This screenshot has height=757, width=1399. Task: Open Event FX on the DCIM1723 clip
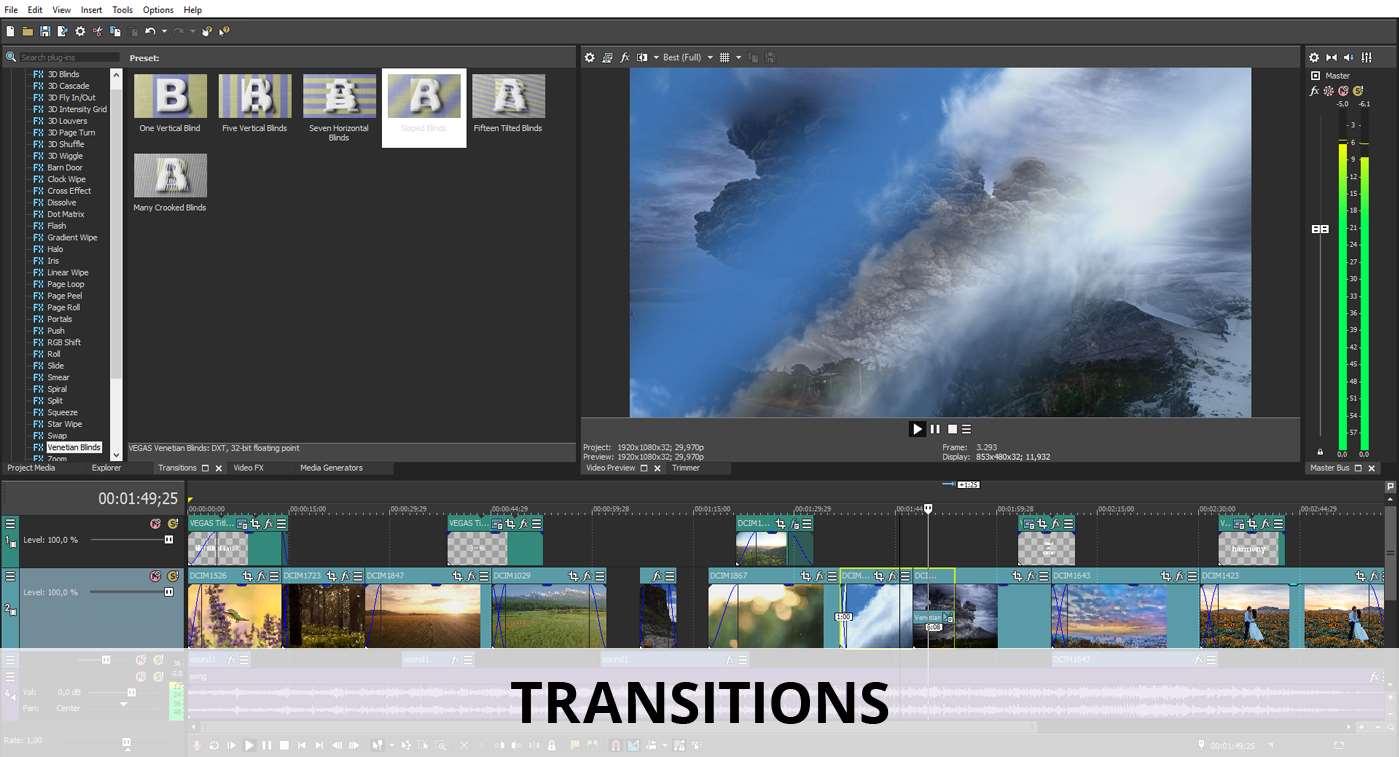point(345,576)
